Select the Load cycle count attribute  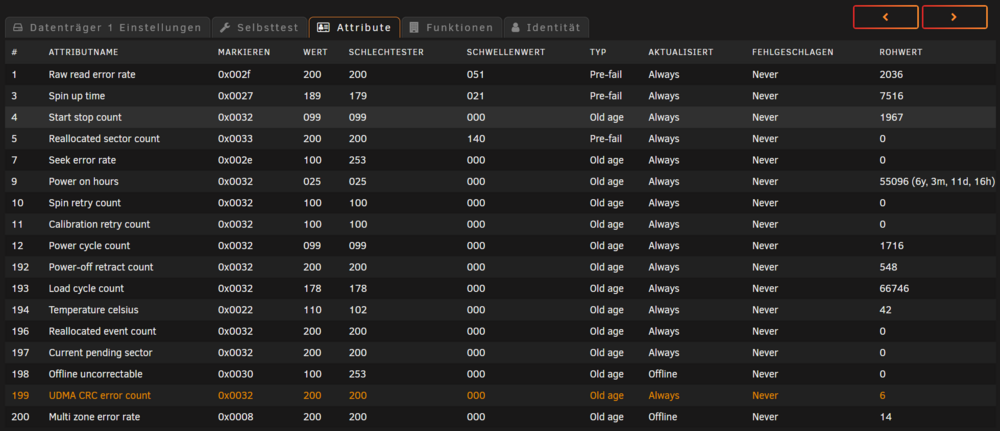[500, 288]
